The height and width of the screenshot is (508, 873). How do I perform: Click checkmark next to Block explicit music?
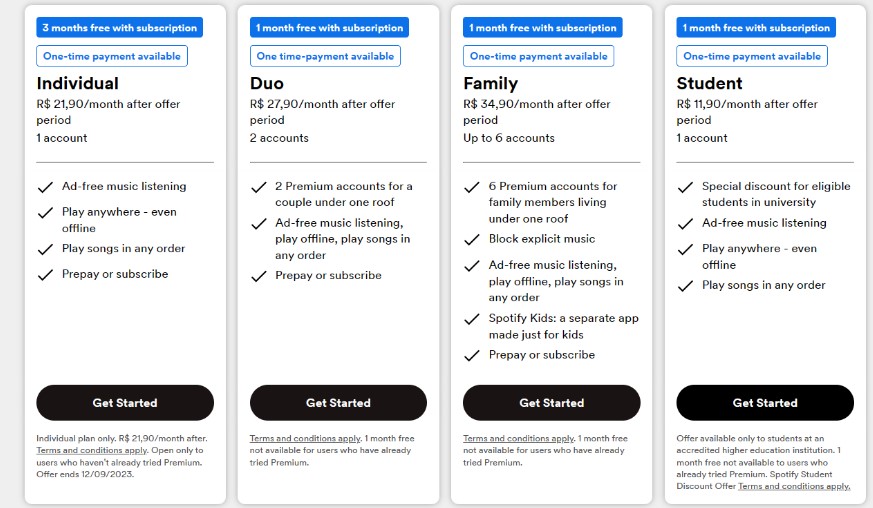pyautogui.click(x=472, y=240)
